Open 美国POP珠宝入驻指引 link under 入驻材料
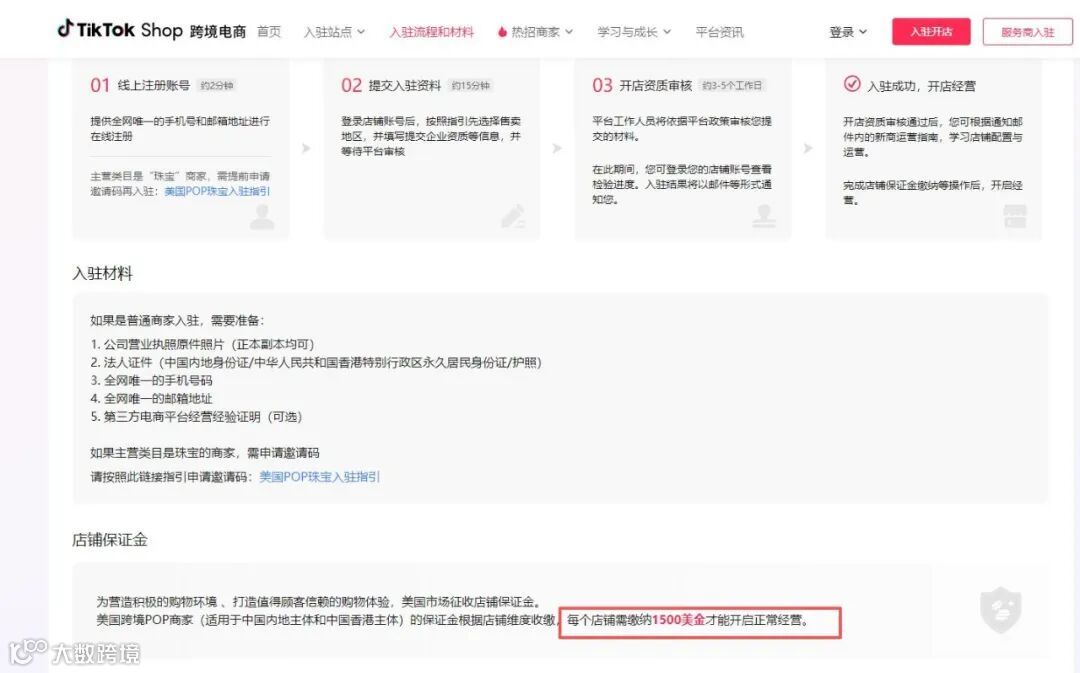This screenshot has height=673, width=1080. click(320, 477)
